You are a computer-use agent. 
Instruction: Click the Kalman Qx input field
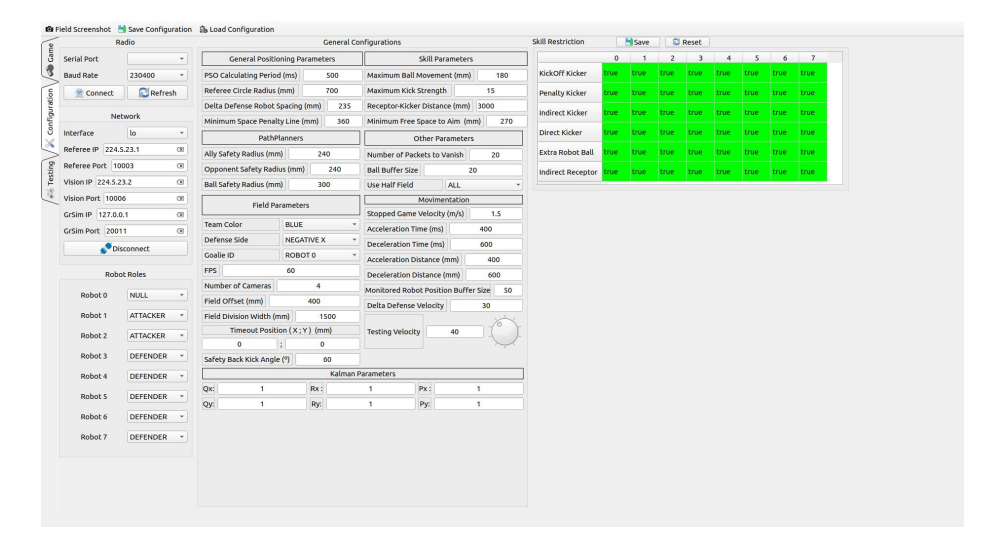pyautogui.click(x=262, y=389)
